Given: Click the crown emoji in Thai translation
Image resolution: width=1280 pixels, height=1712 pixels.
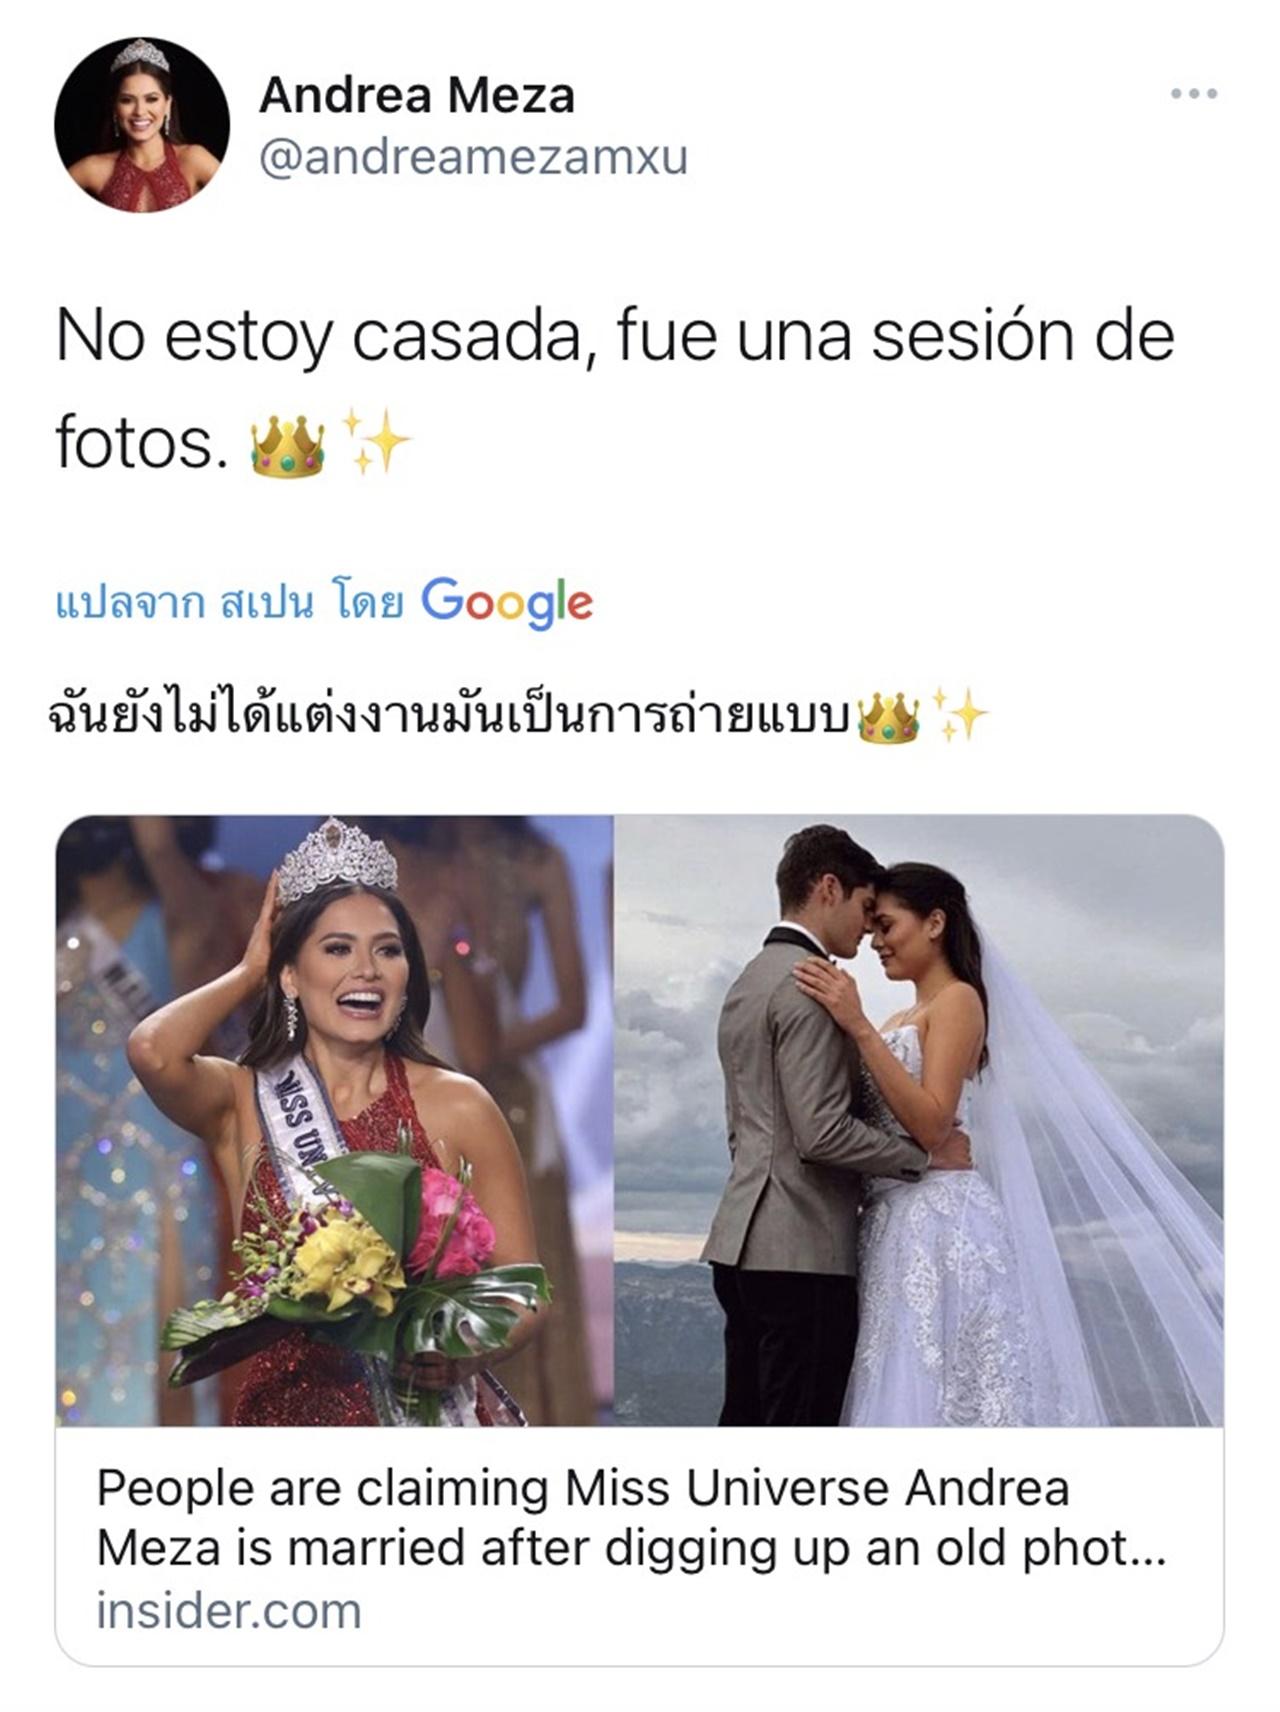Looking at the screenshot, I should 888,718.
